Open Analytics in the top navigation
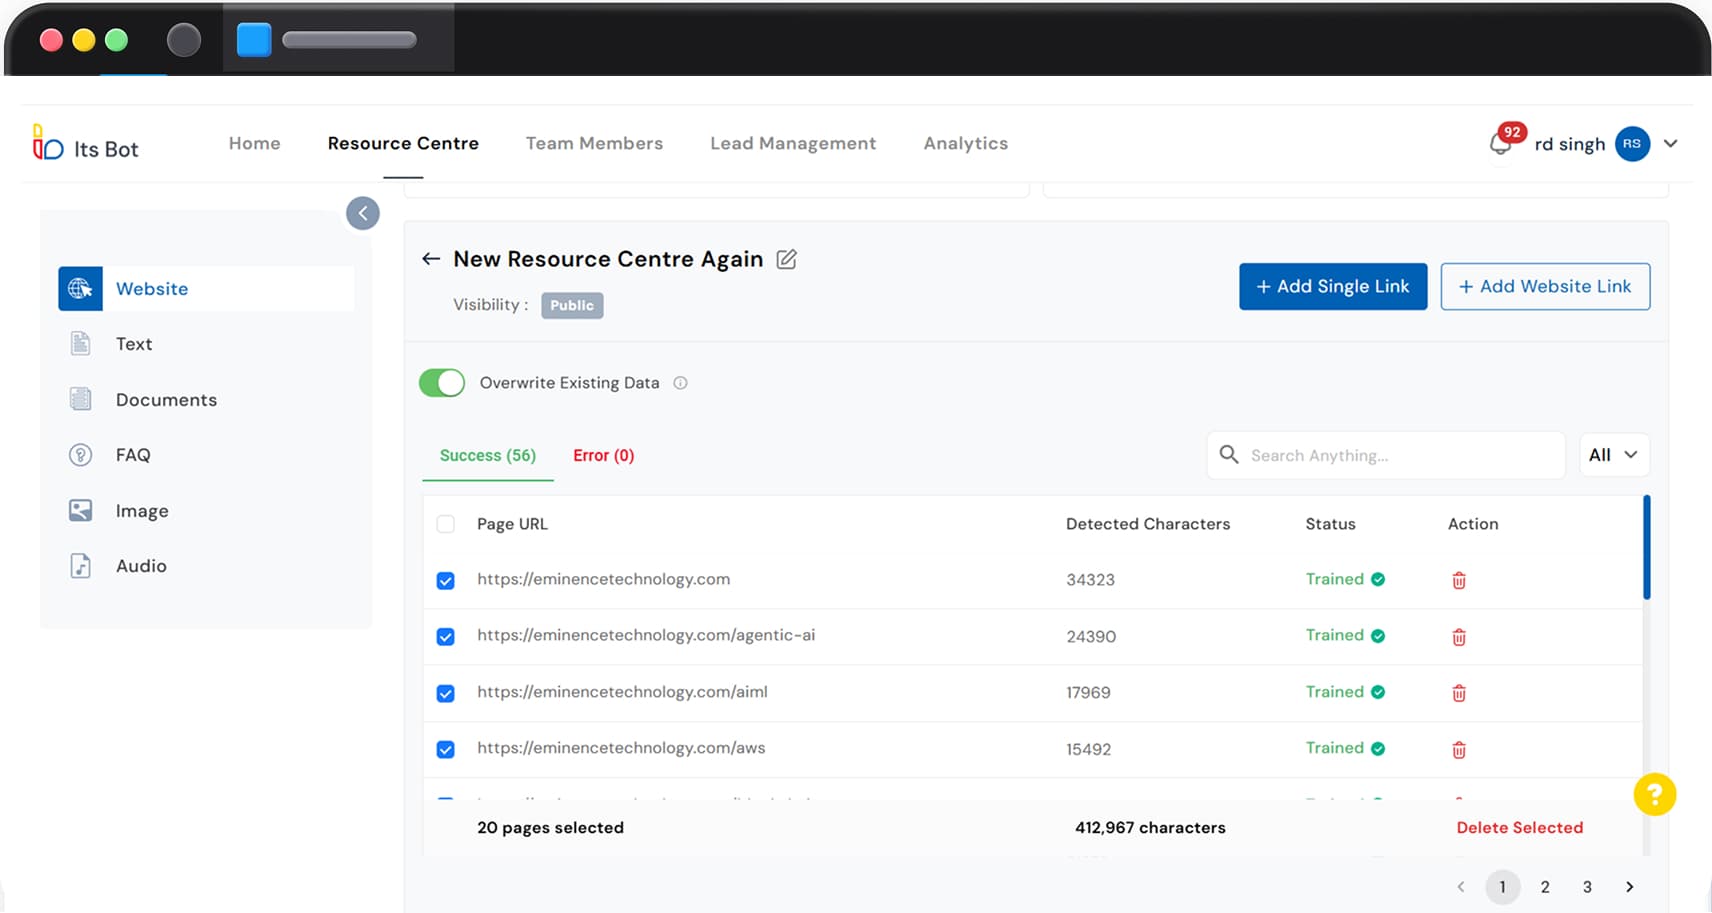The height and width of the screenshot is (913, 1712). click(966, 143)
